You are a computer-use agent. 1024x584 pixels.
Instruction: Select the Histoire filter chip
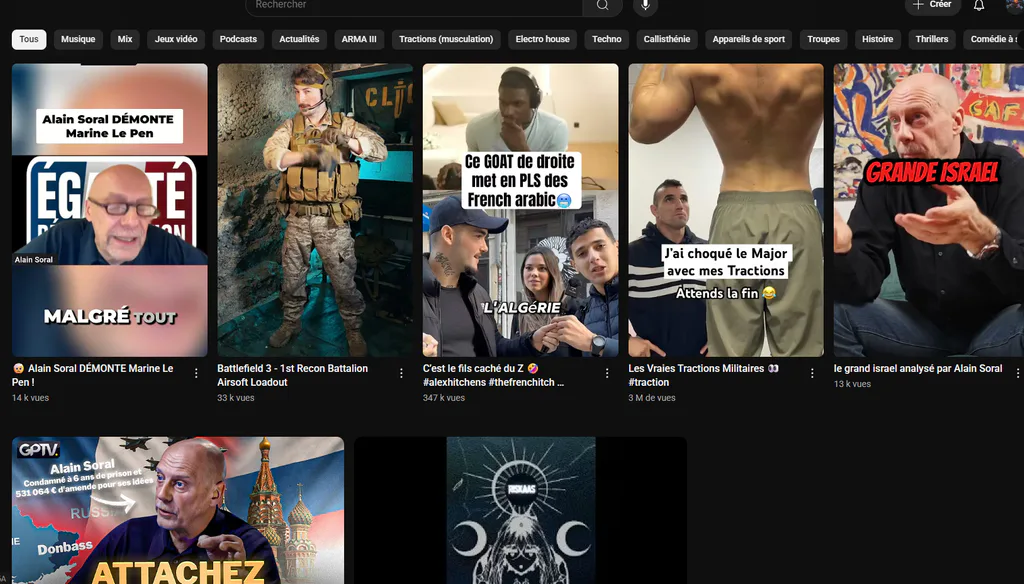pos(877,39)
